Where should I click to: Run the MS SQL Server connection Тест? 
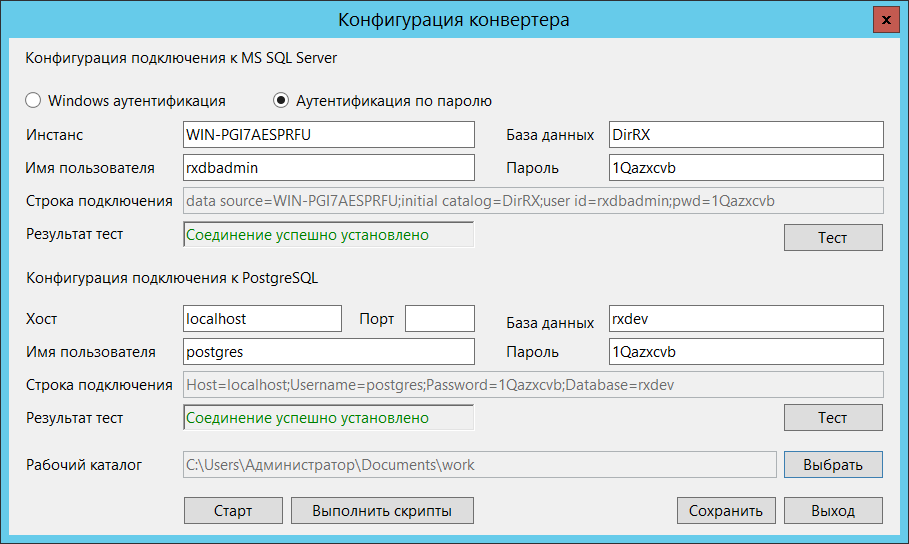point(833,238)
